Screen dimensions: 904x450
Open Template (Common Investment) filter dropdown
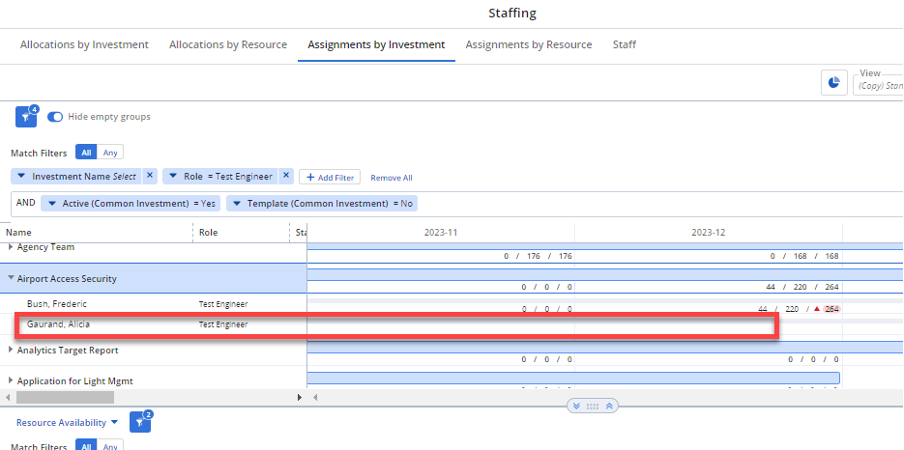click(x=236, y=203)
